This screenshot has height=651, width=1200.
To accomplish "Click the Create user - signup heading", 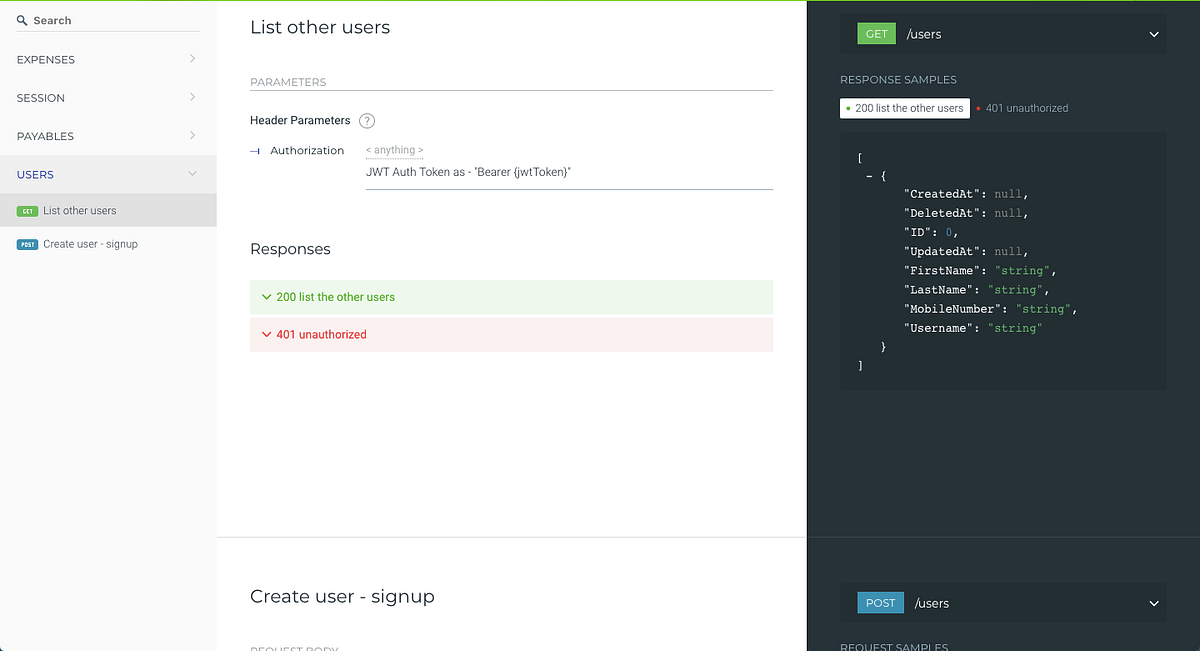I will 342,597.
